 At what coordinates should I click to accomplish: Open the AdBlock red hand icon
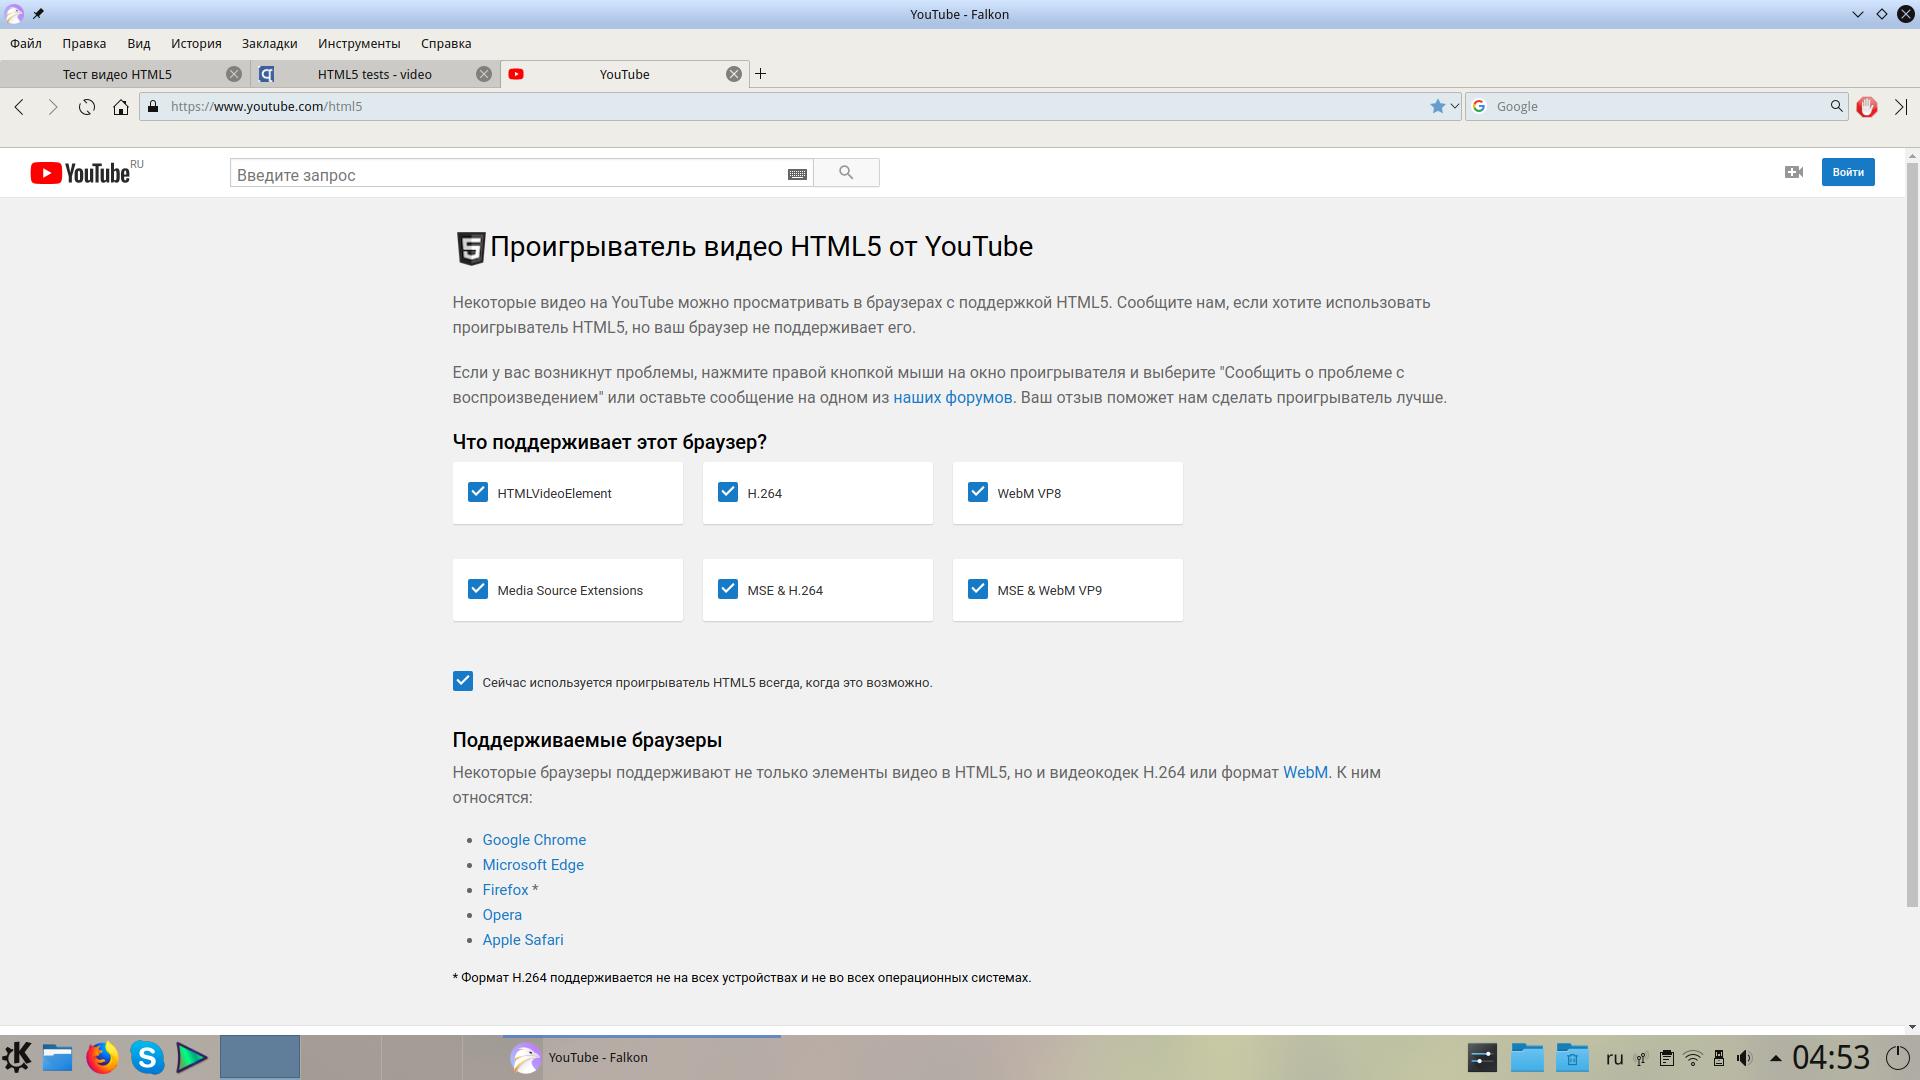1866,107
